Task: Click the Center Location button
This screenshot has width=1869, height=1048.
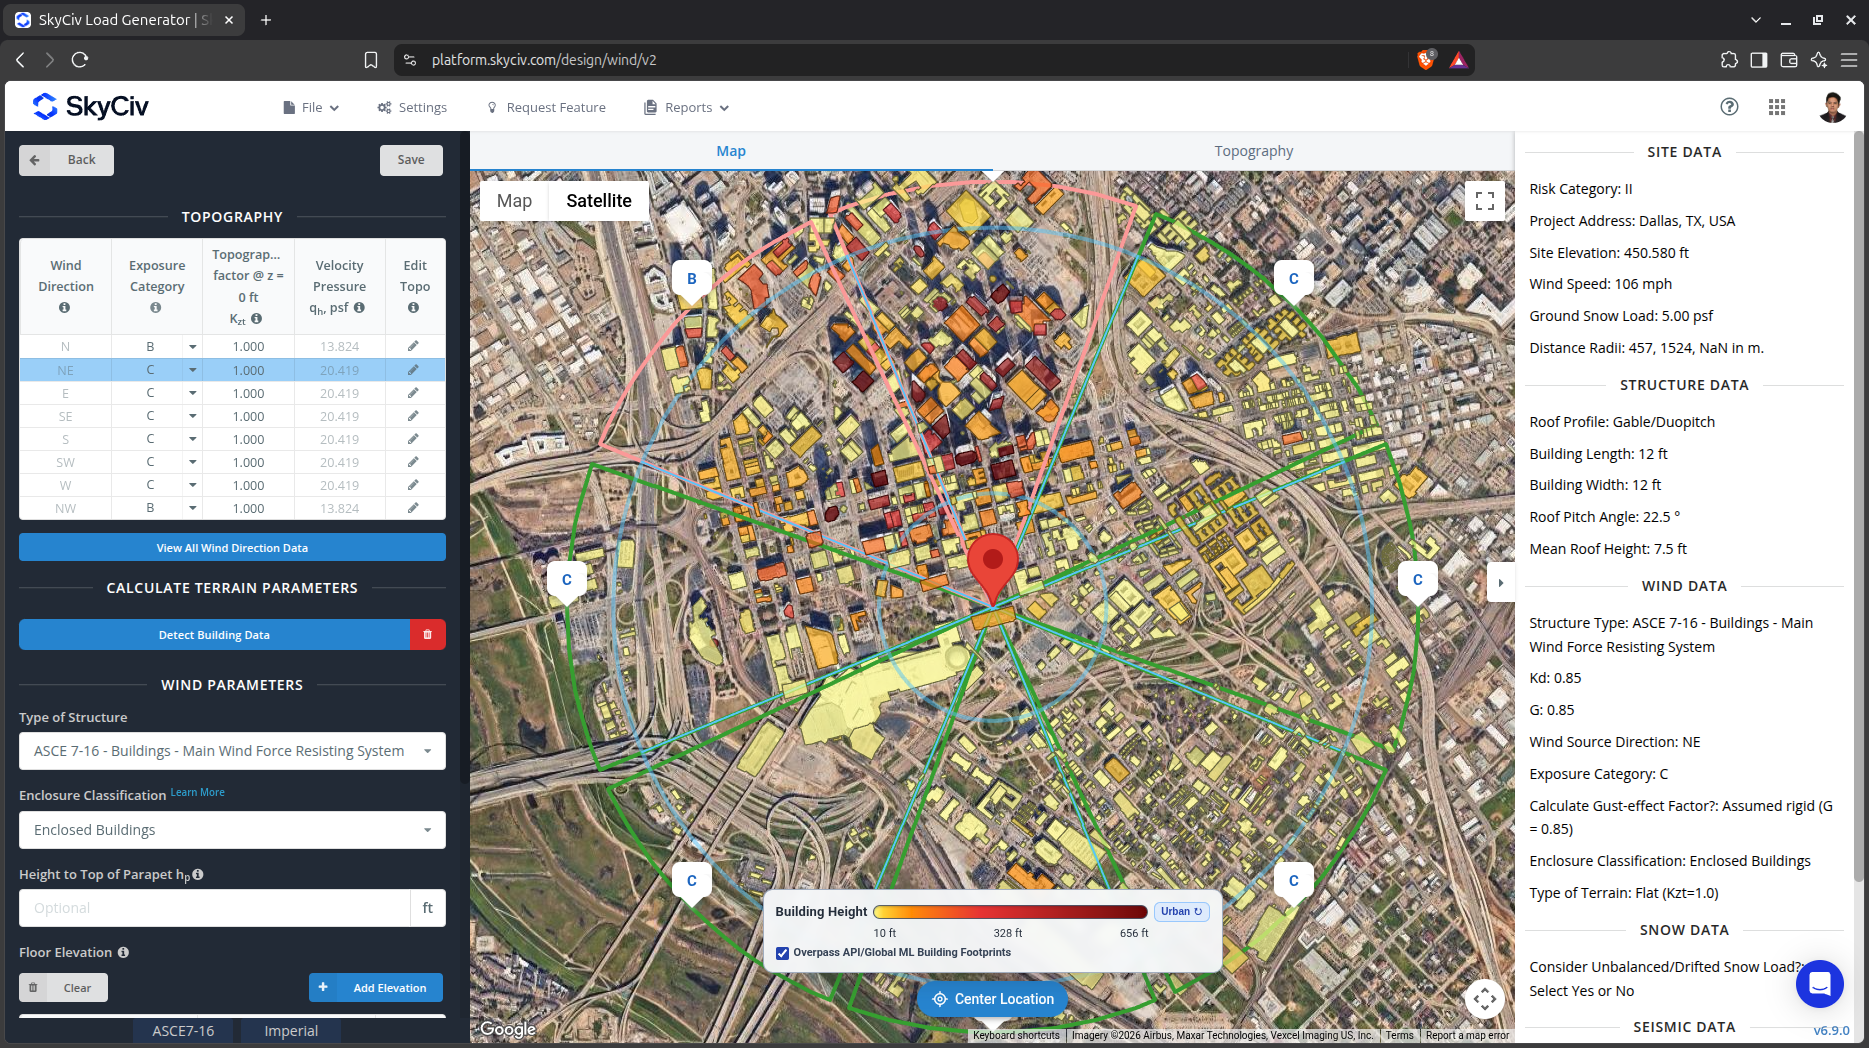Action: pyautogui.click(x=992, y=999)
